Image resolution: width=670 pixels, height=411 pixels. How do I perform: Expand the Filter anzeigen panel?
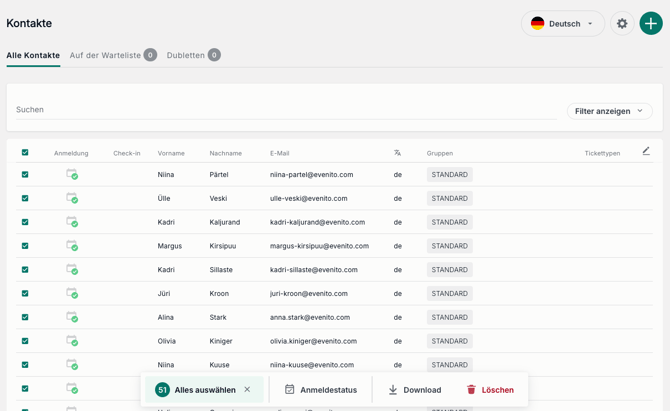(x=609, y=111)
